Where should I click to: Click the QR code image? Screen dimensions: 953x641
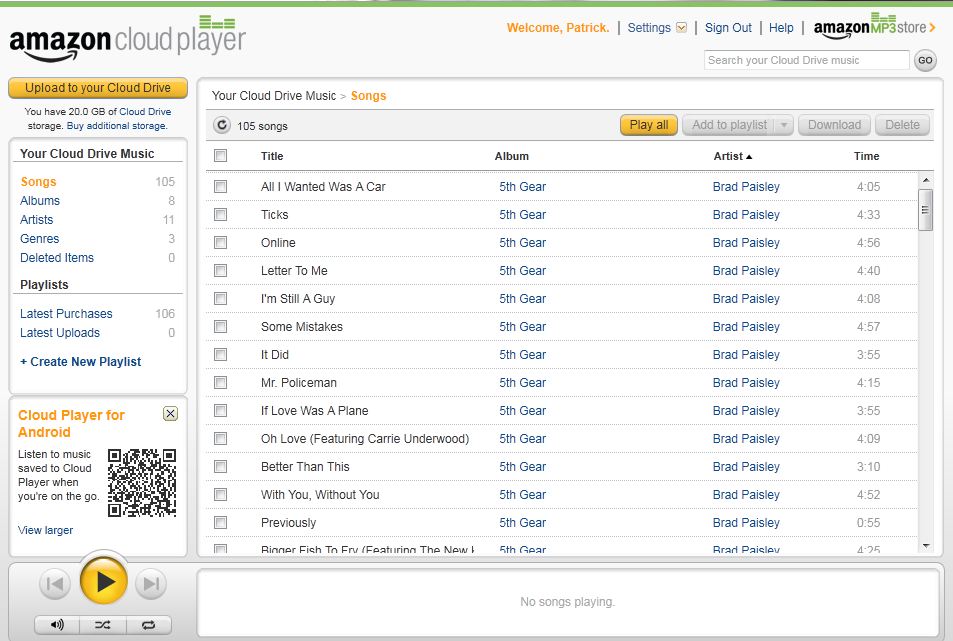pyautogui.click(x=142, y=483)
